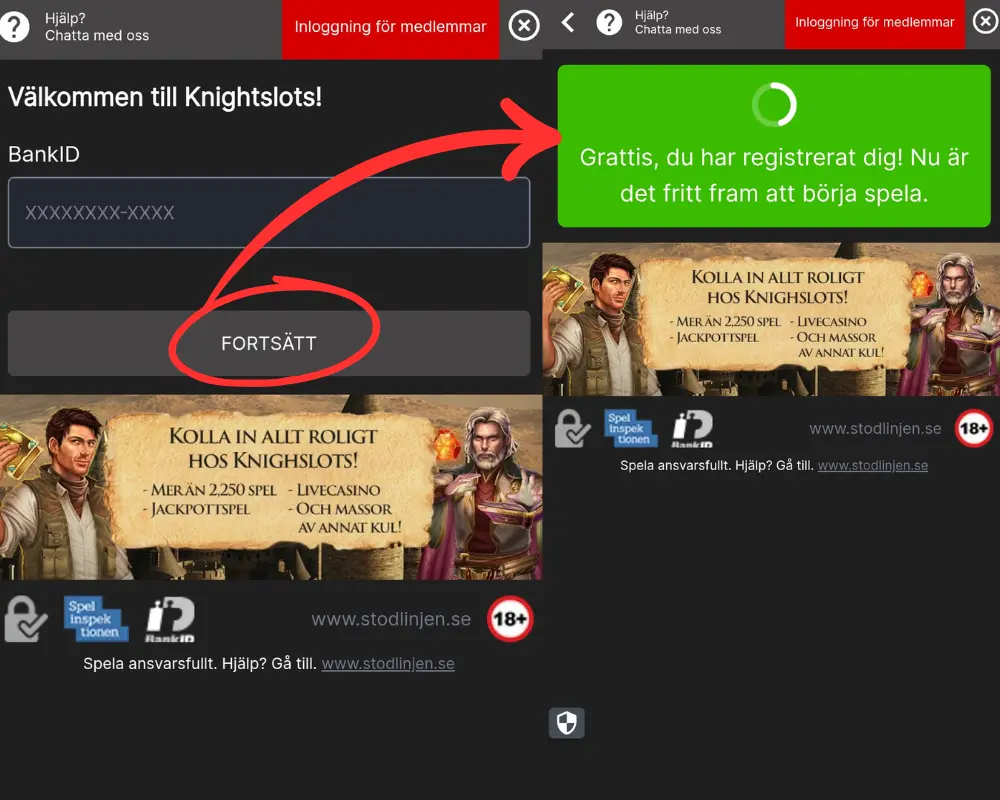Click secure padlock icon in right panel
Viewport: 1000px width, 800px height.
[572, 428]
